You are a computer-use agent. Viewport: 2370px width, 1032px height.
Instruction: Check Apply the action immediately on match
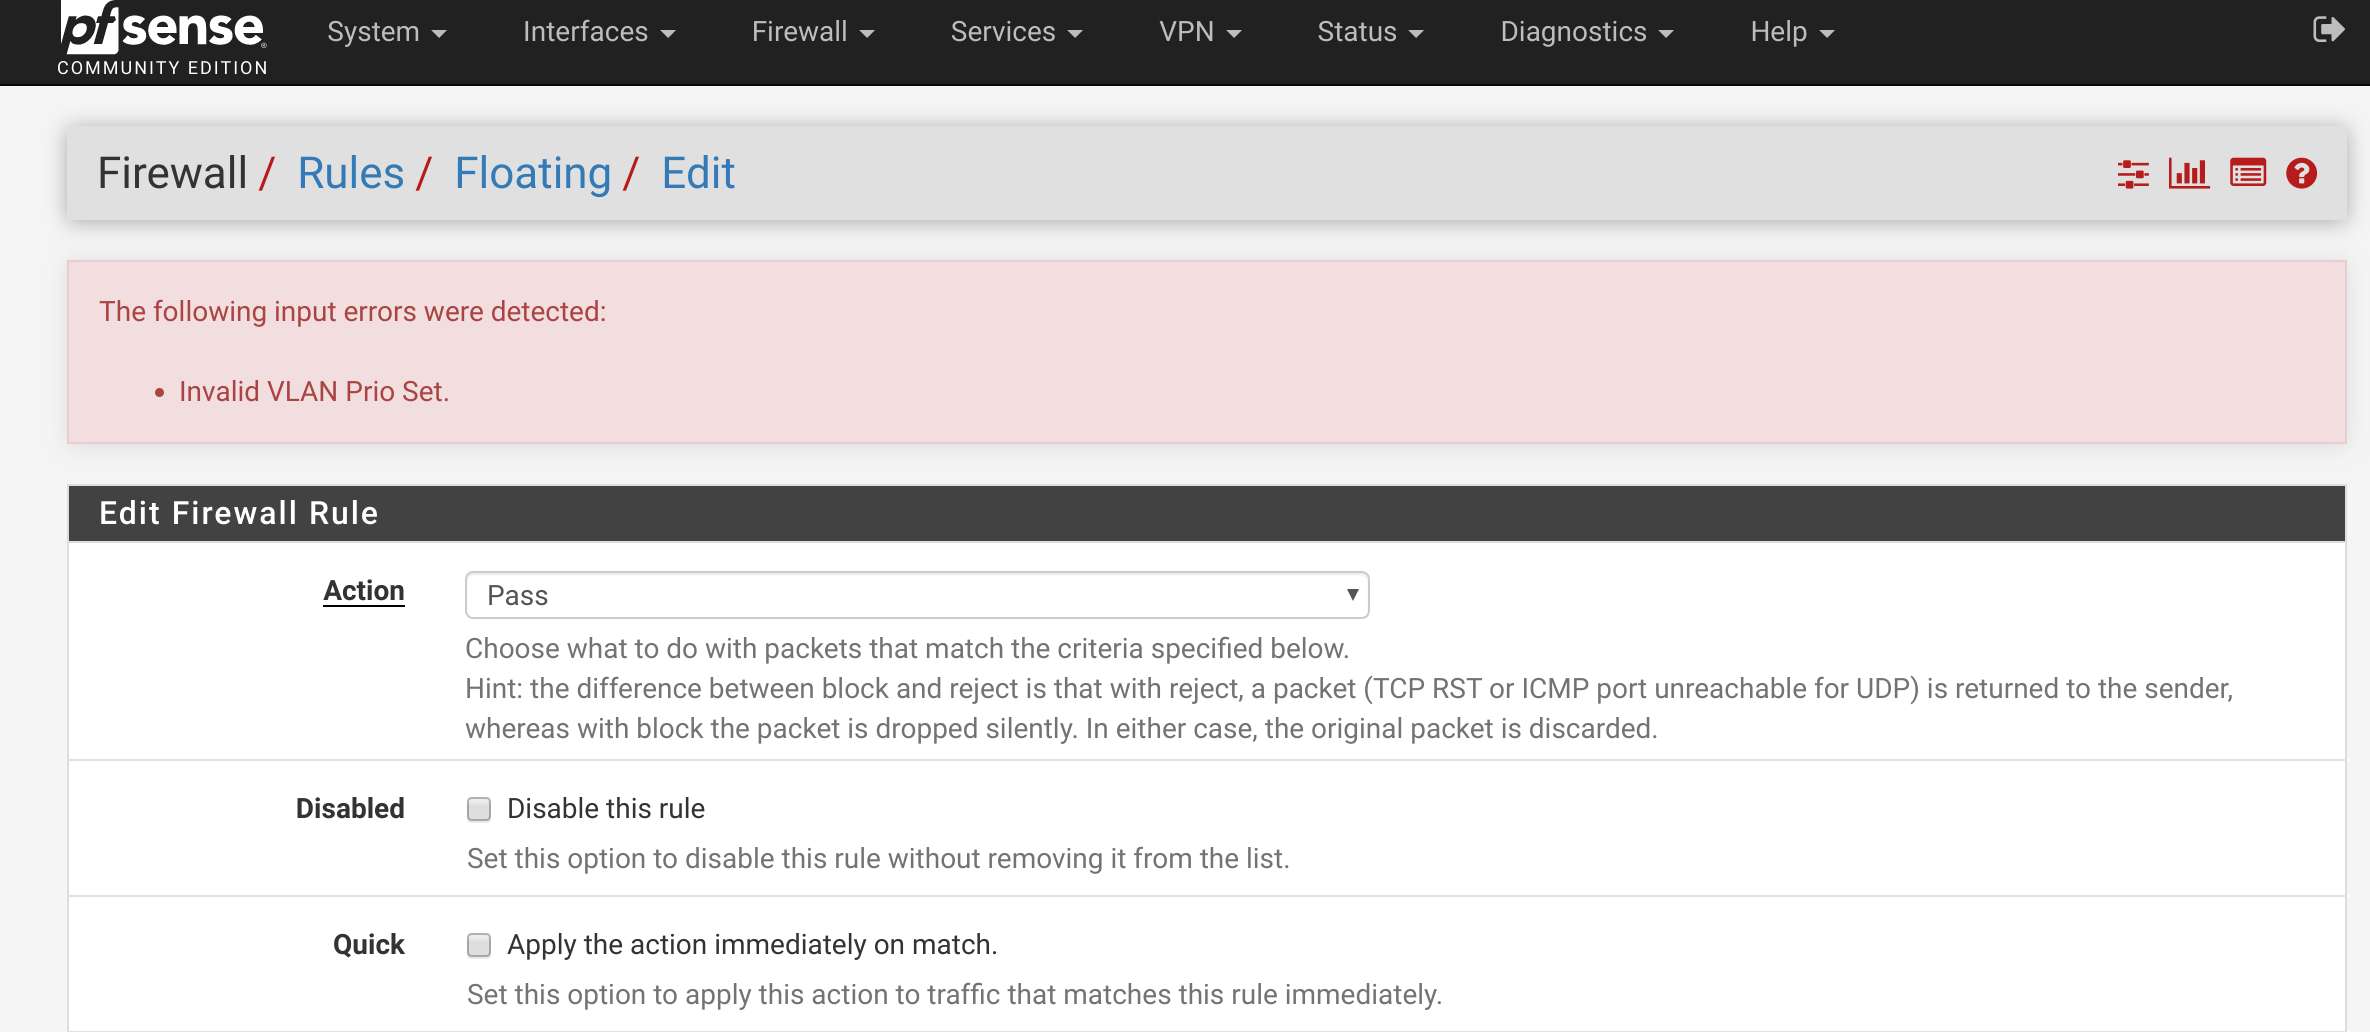point(479,945)
